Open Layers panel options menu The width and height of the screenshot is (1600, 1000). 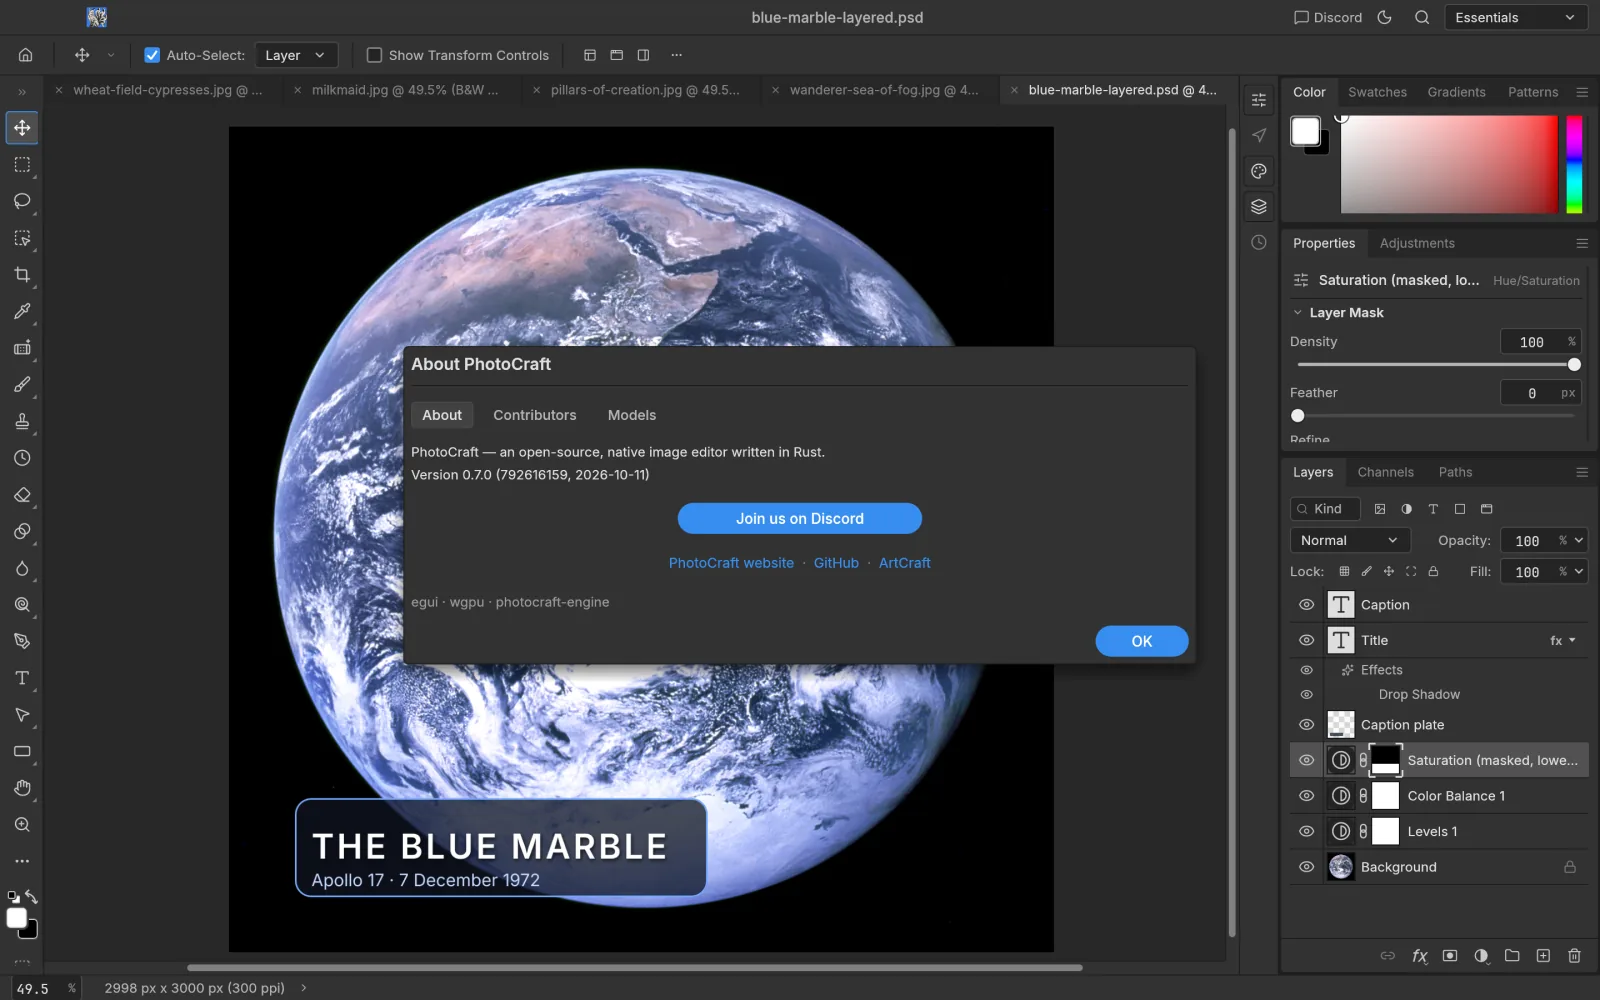(1582, 472)
